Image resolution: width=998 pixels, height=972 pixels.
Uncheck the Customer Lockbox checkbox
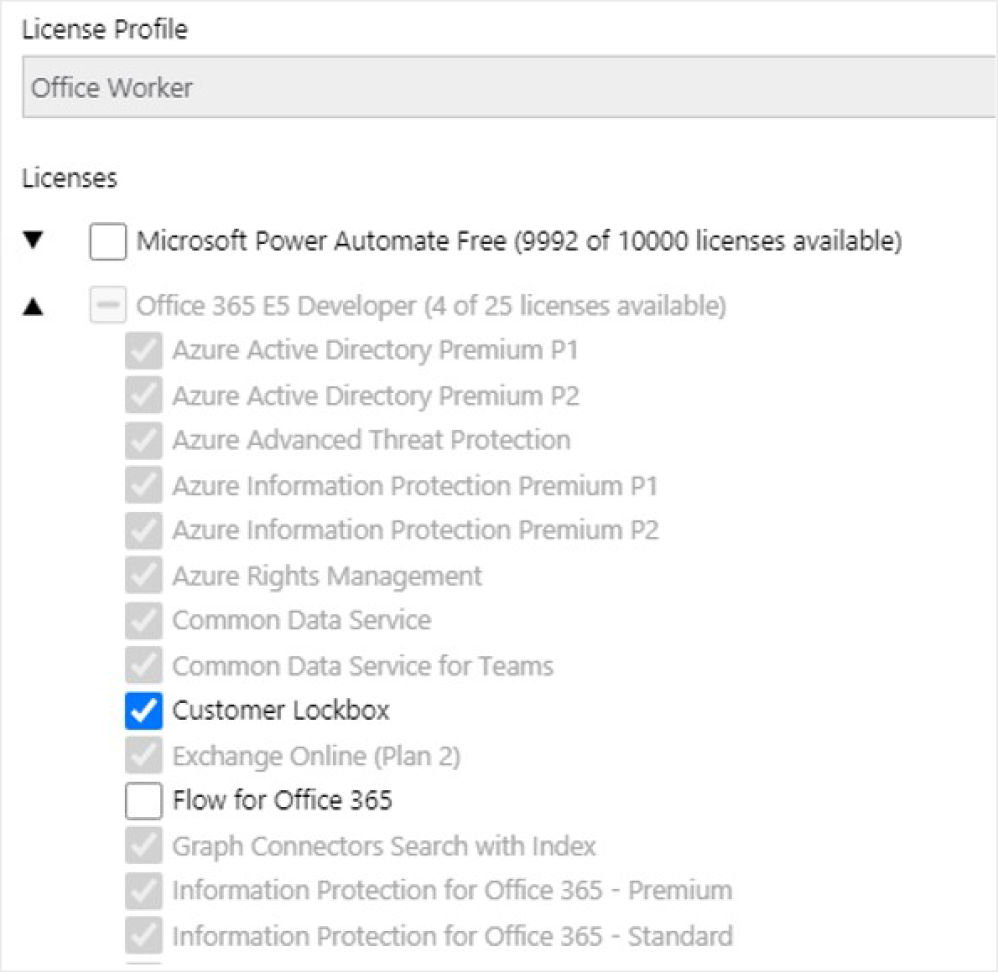tap(143, 710)
